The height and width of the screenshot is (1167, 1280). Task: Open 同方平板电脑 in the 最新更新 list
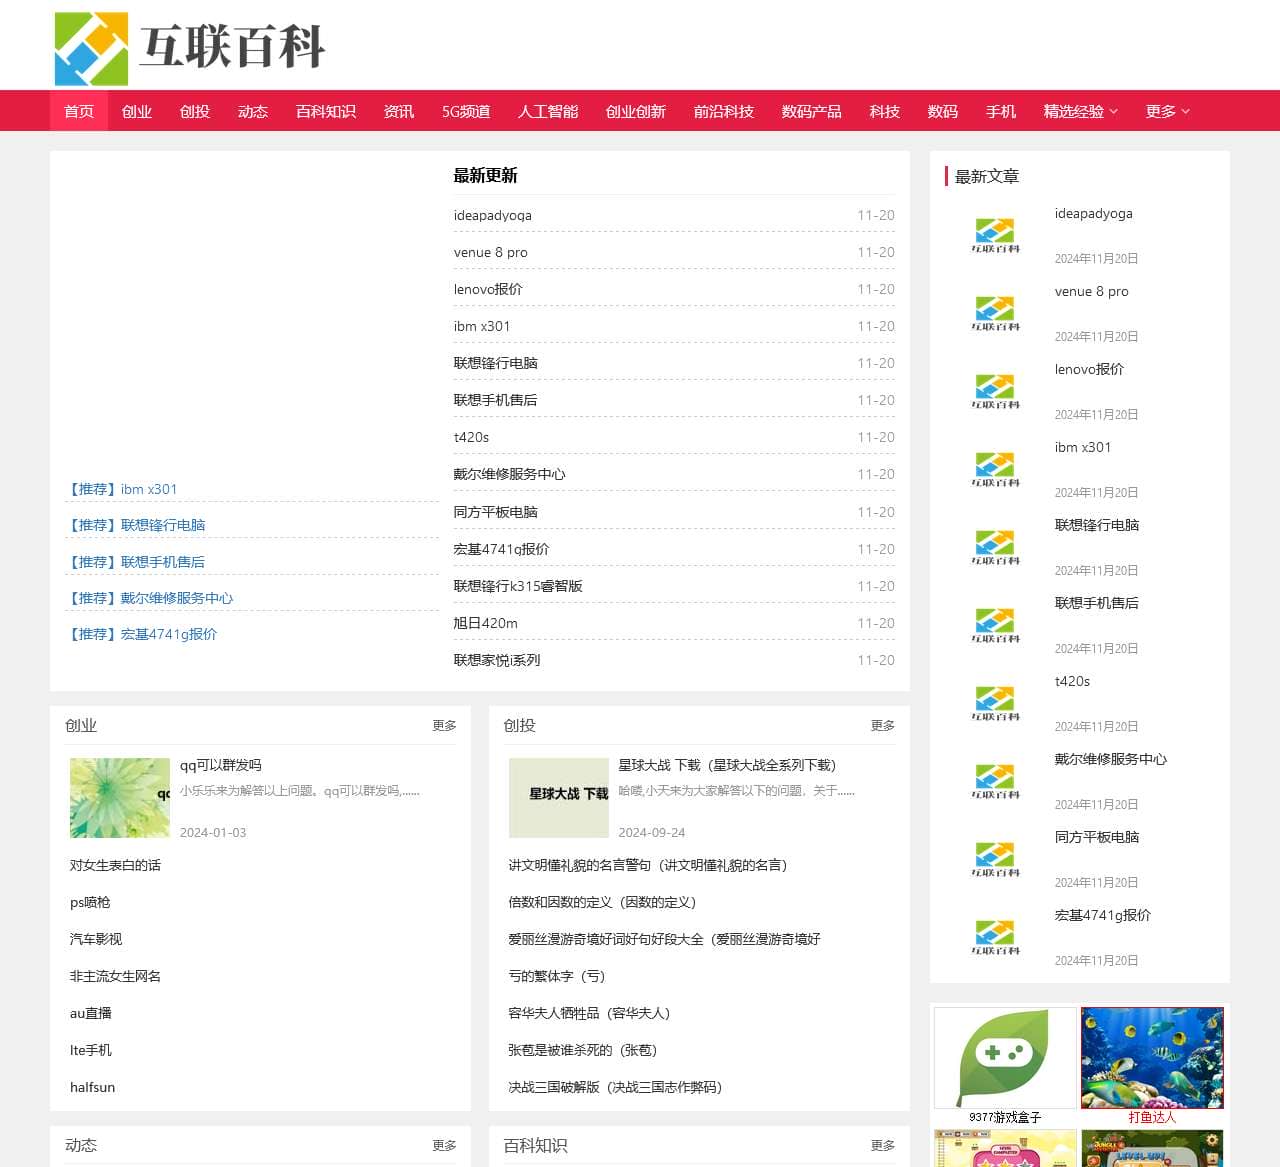click(x=496, y=512)
